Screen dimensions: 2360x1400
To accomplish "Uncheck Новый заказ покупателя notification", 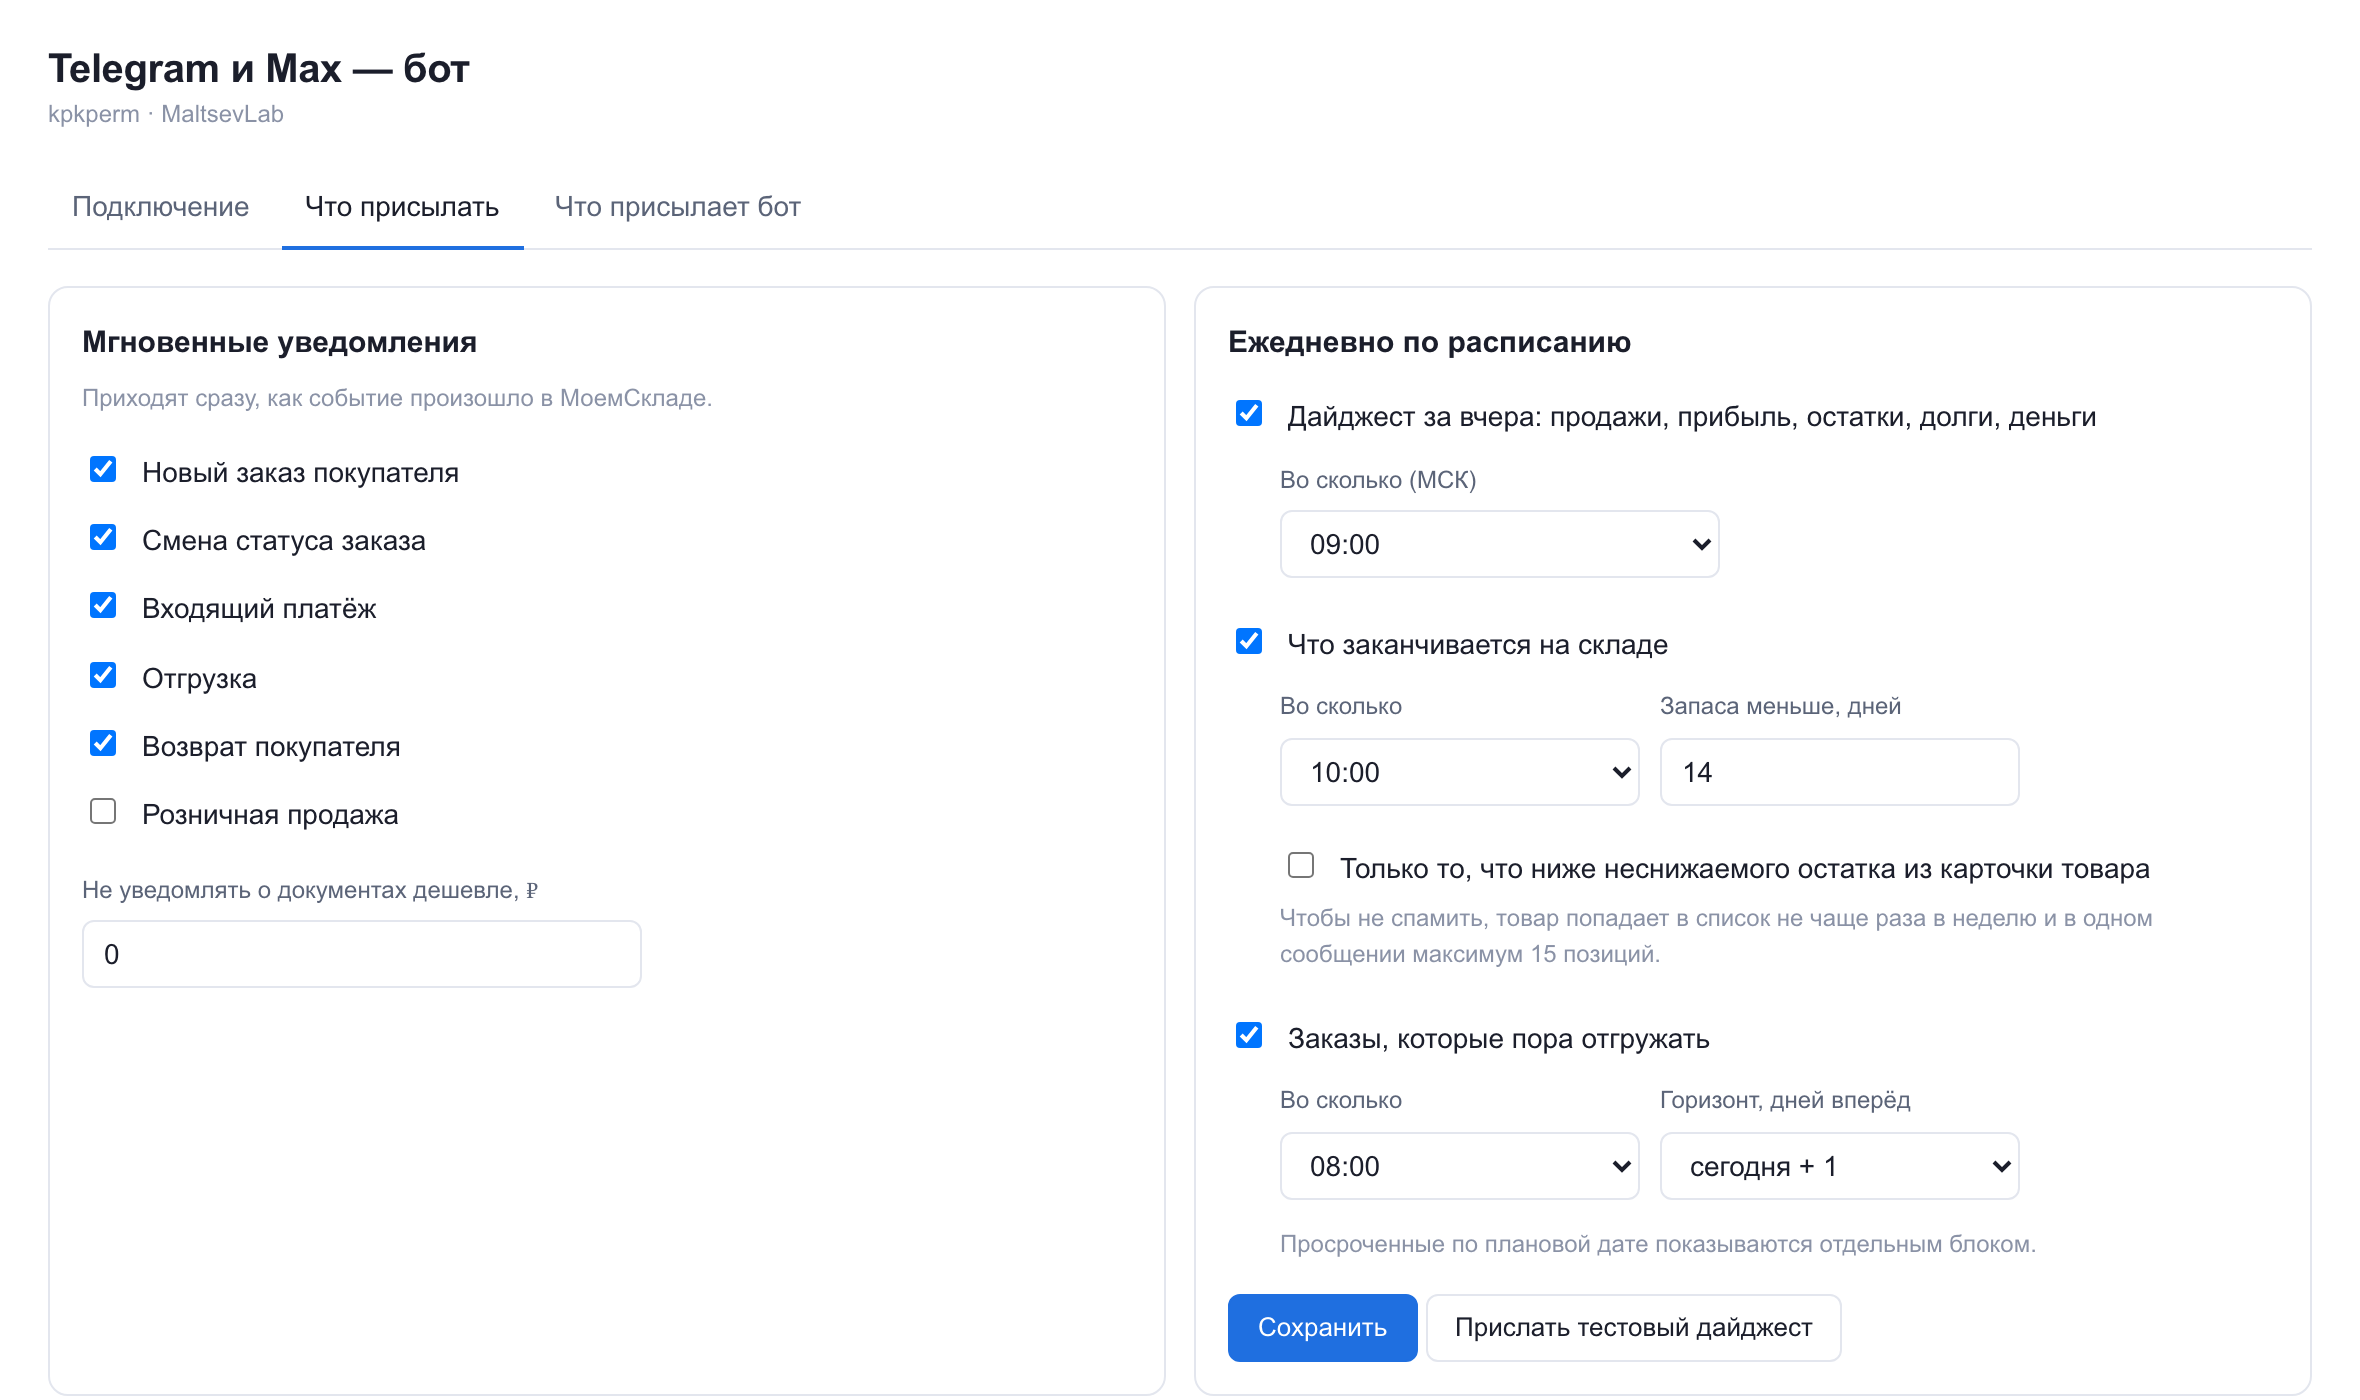I will 103,470.
